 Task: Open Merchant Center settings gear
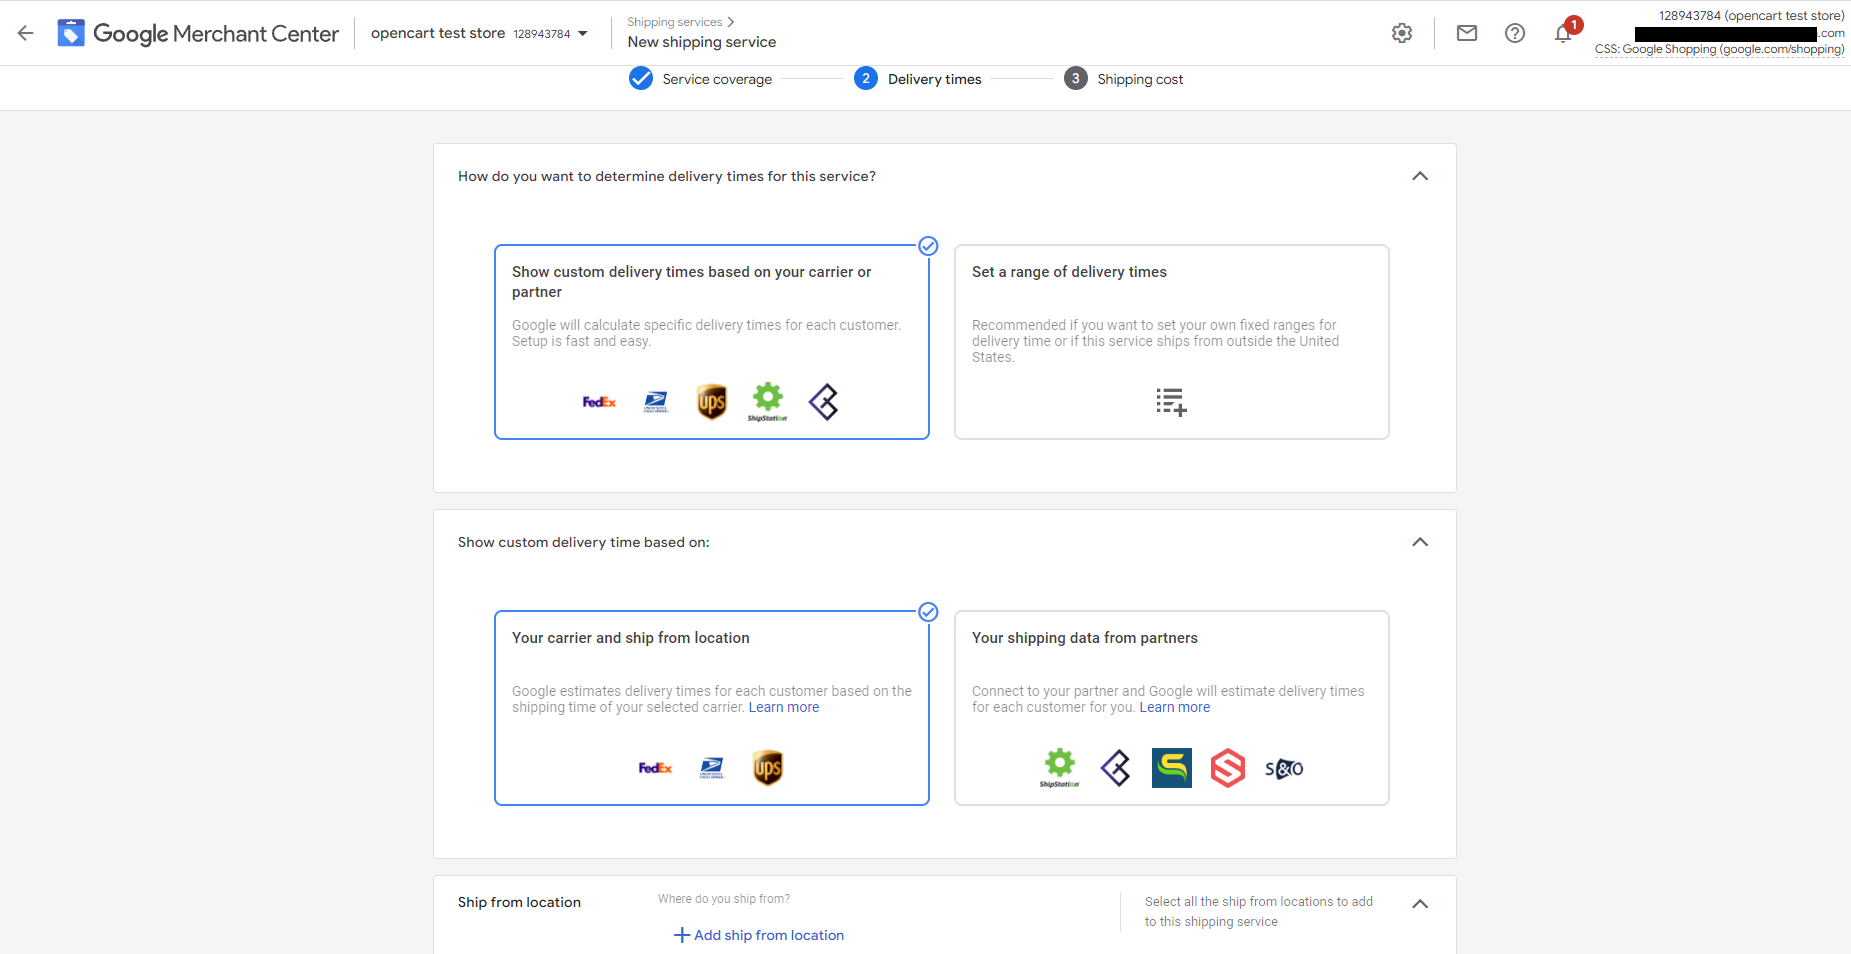[1401, 33]
